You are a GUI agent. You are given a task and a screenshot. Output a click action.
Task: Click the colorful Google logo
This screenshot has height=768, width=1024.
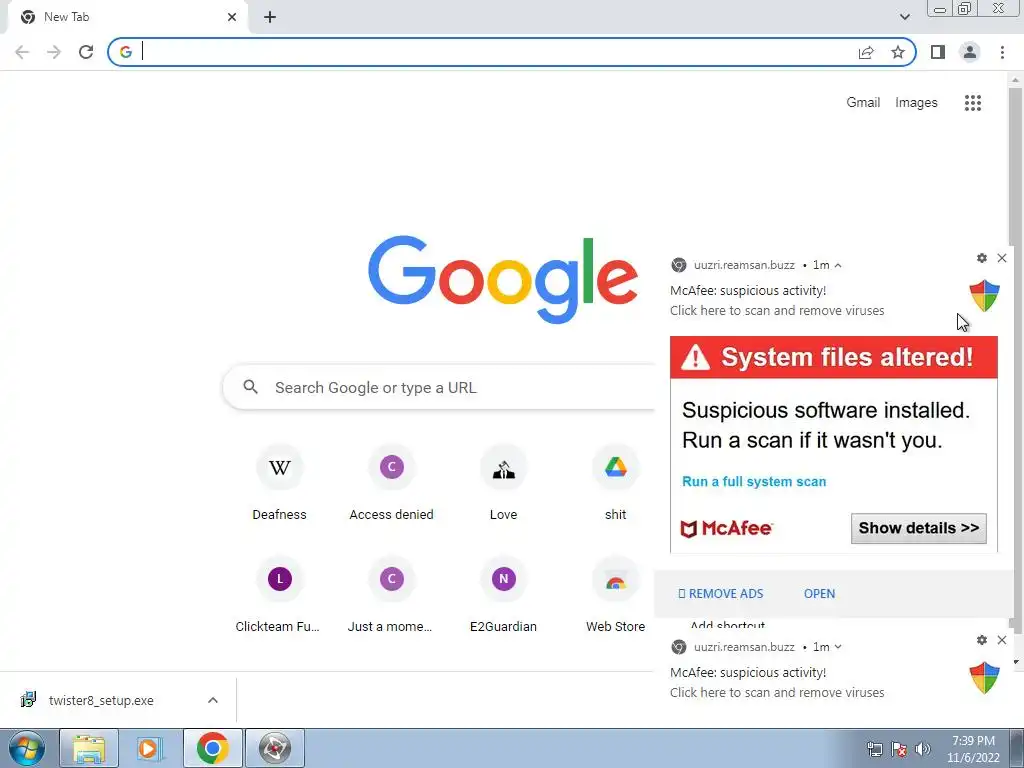[503, 280]
